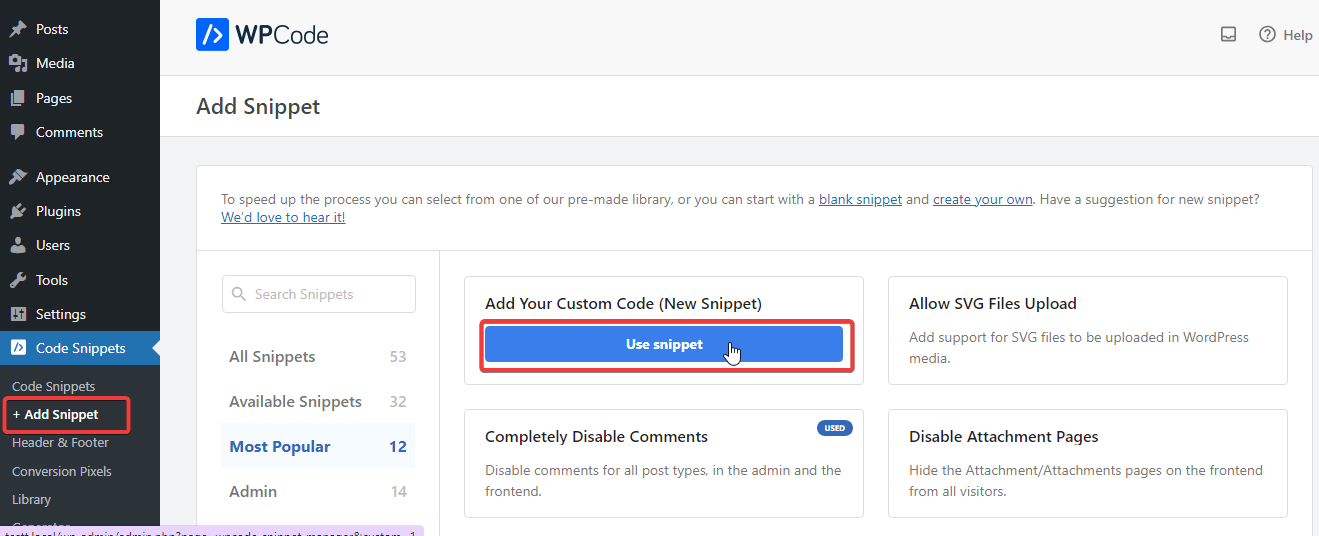Follow the blank snippet link
The image size is (1319, 536).
tap(860, 199)
